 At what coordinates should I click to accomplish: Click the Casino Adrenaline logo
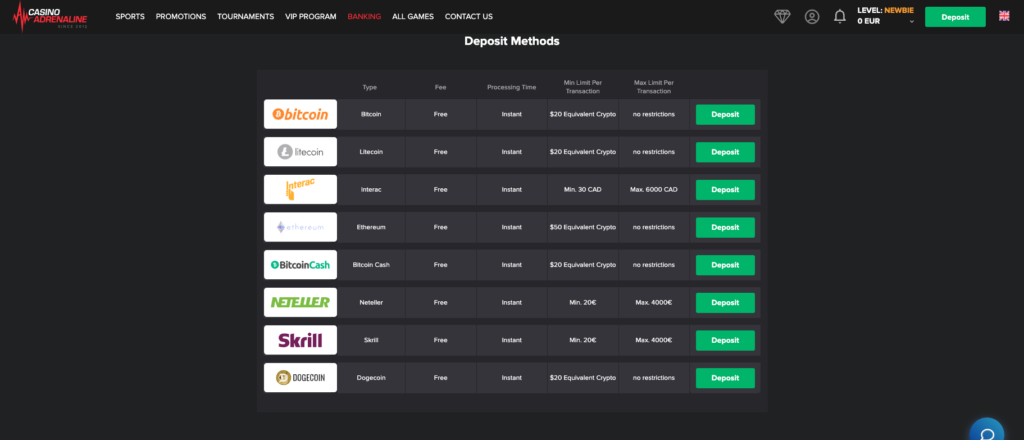click(50, 17)
